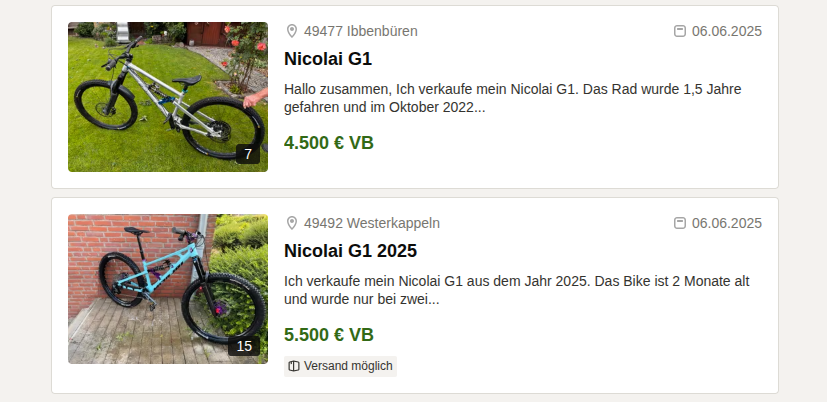Click the 49492 Westerkappeln location text

click(372, 224)
